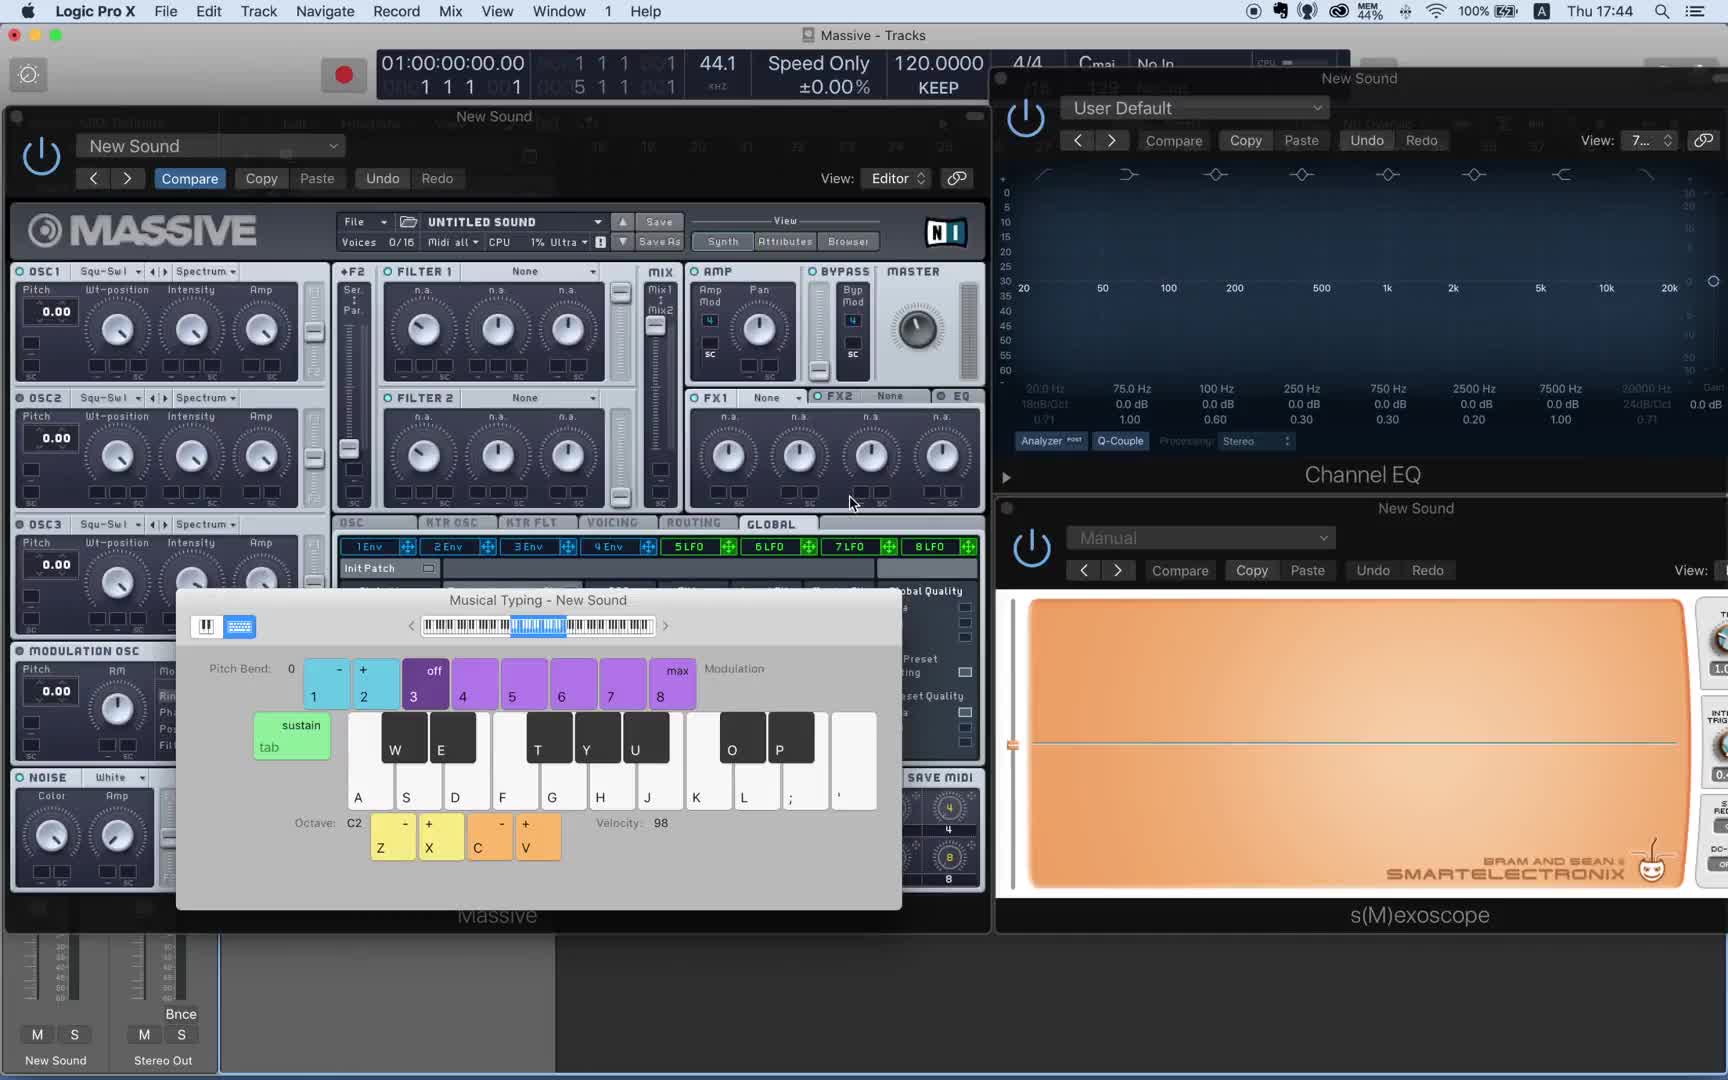Open the Noise White type dropdown
This screenshot has height=1080, width=1728.
120,777
